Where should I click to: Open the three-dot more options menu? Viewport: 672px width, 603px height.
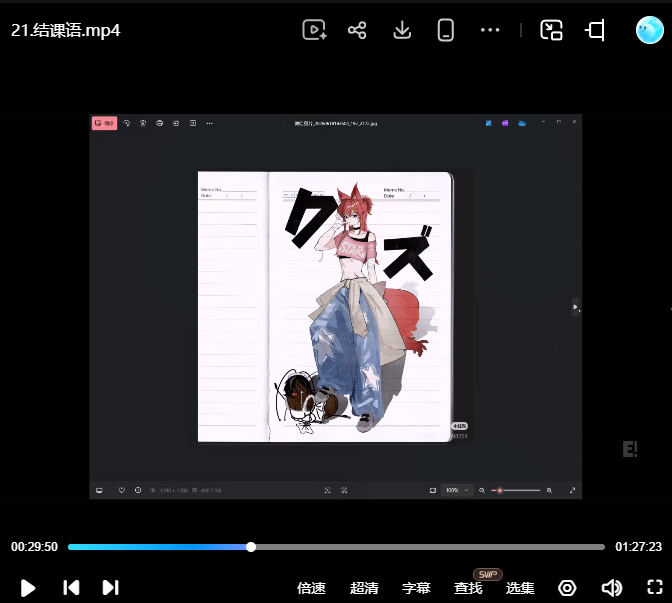coord(490,30)
